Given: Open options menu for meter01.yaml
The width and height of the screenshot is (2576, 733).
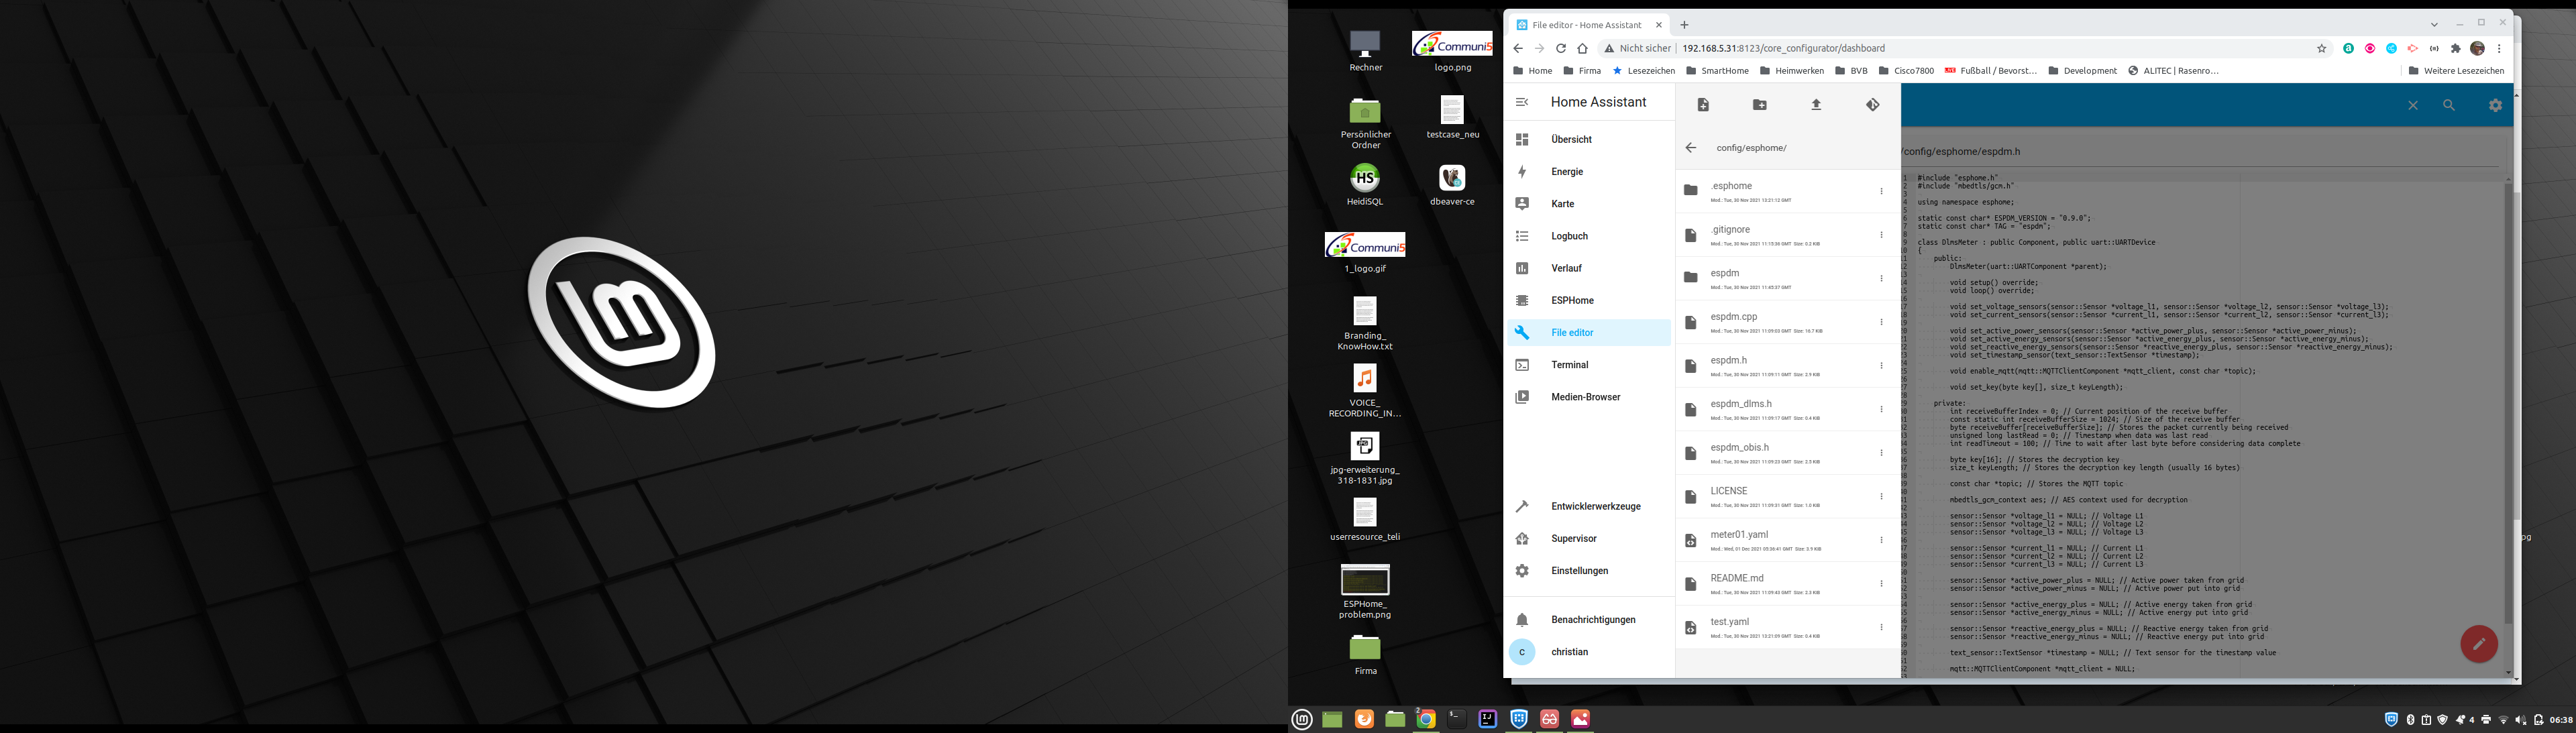Looking at the screenshot, I should [1881, 540].
